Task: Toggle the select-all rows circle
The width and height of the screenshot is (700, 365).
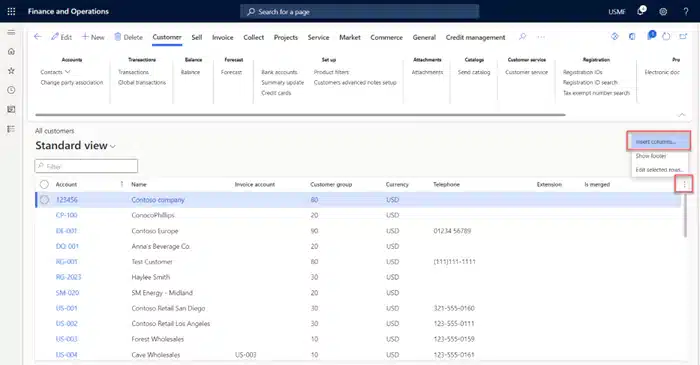Action: (x=44, y=184)
